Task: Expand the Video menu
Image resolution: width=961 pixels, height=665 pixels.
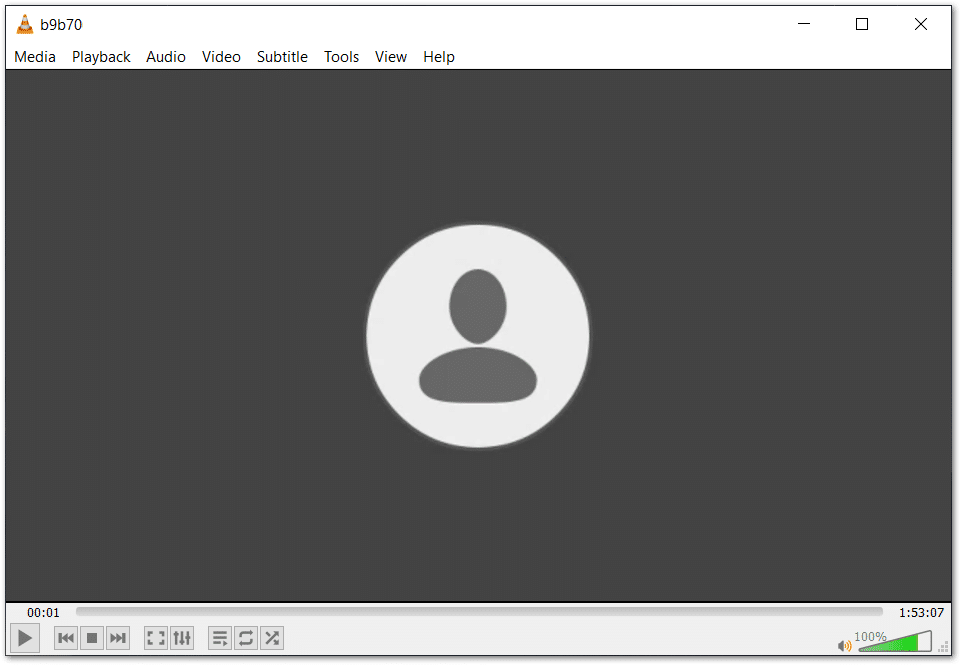Action: [x=221, y=57]
